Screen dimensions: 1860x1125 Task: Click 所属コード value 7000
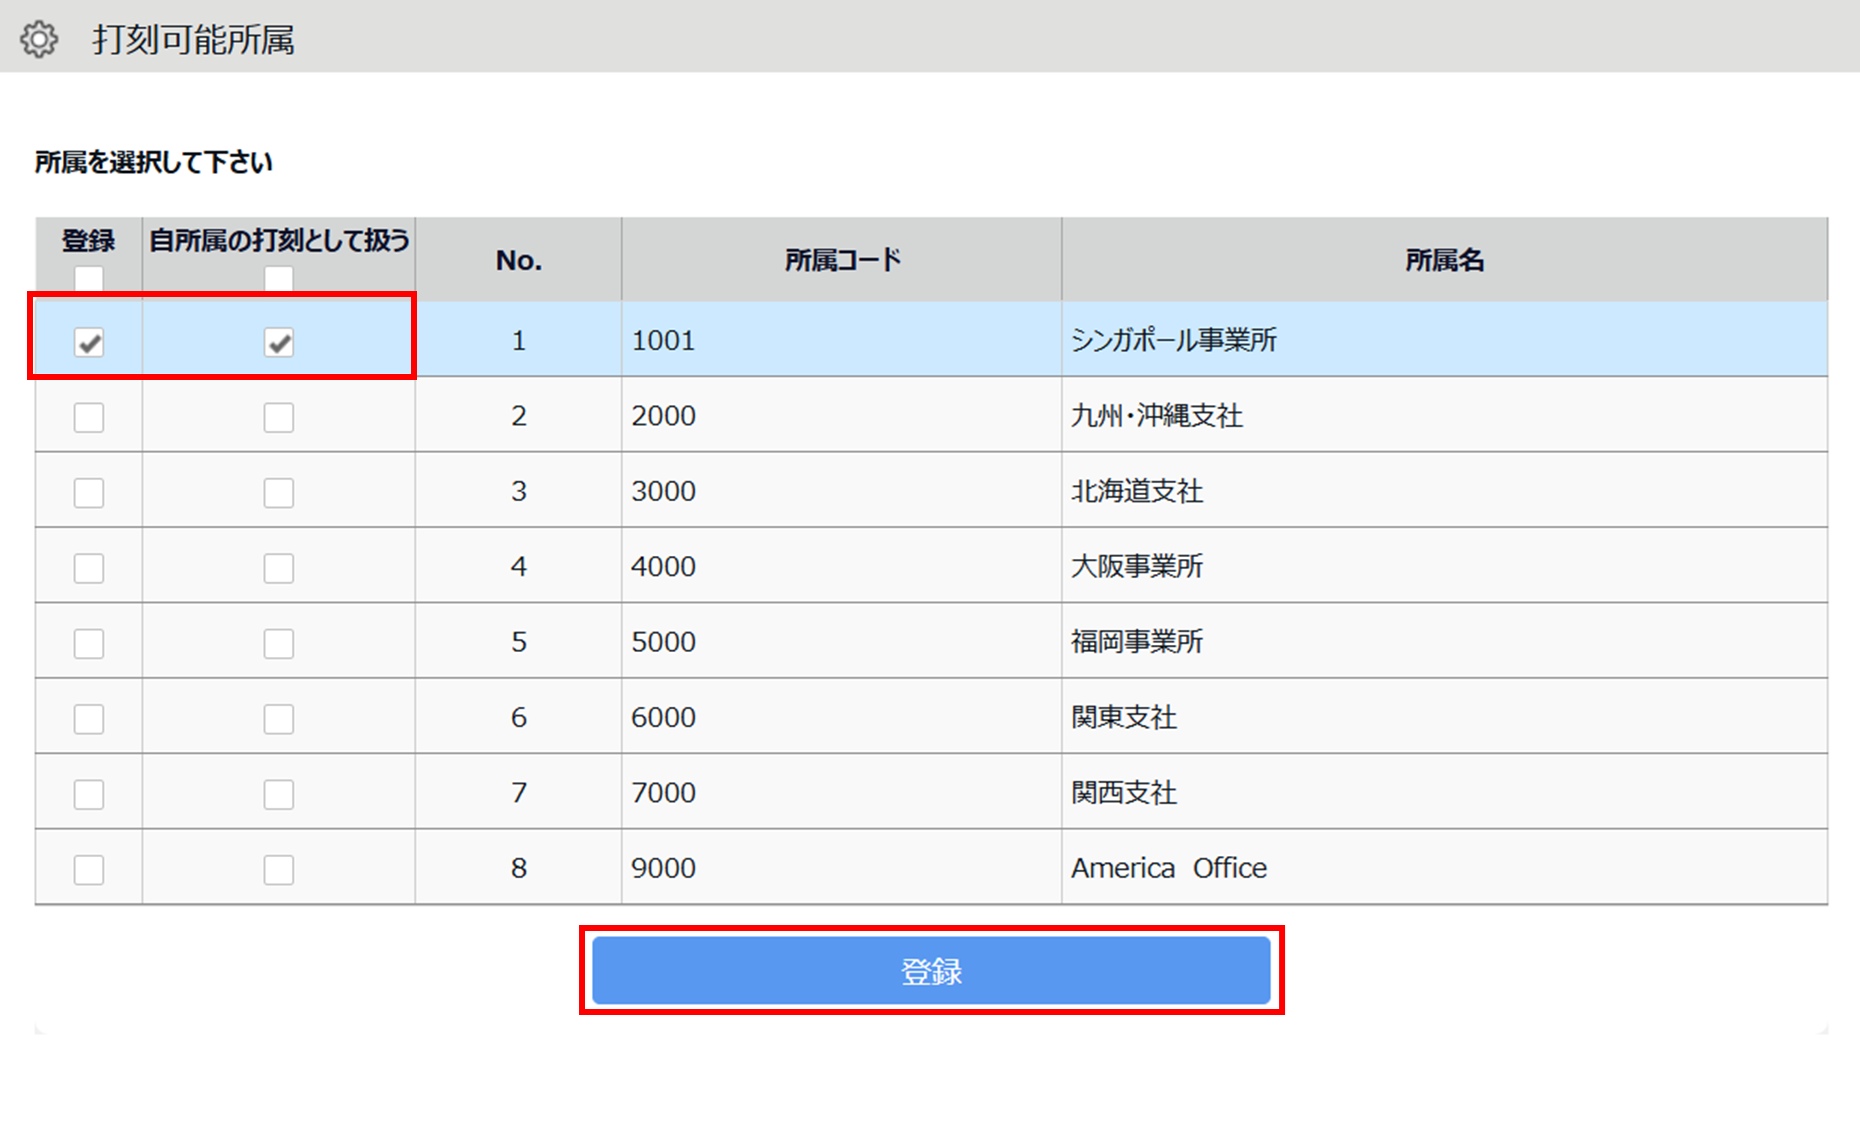(x=663, y=792)
